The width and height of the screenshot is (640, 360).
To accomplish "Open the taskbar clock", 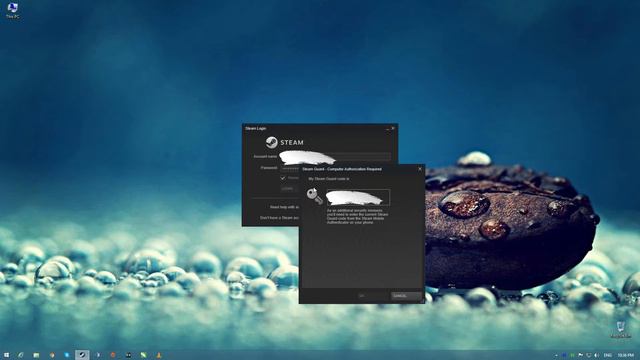I will coord(626,356).
